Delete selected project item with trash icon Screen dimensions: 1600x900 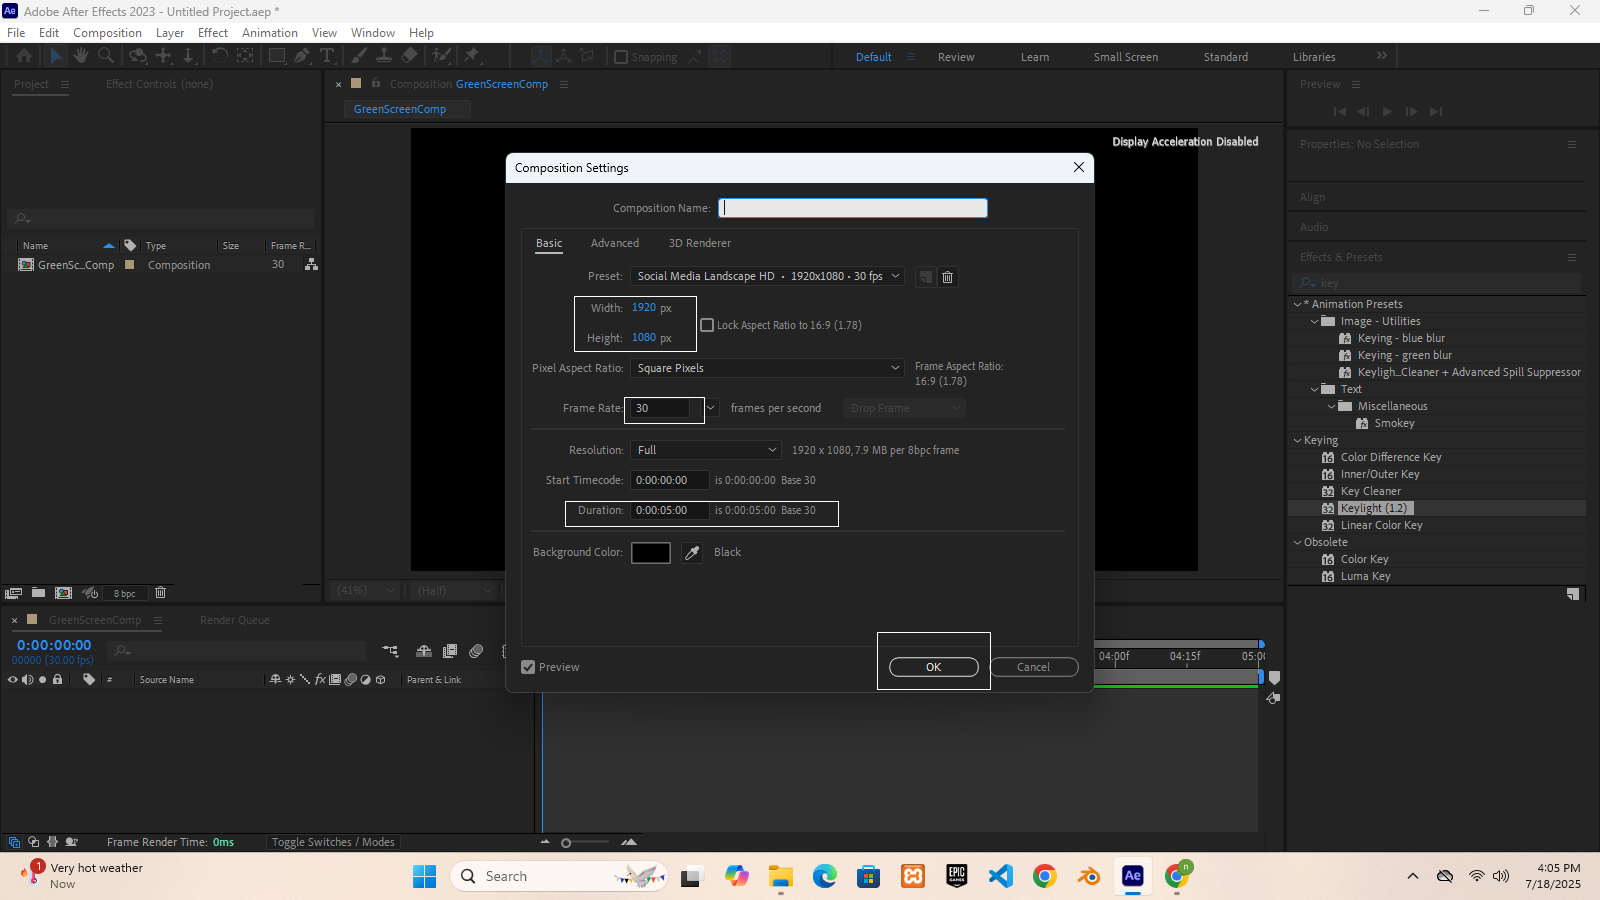160,593
